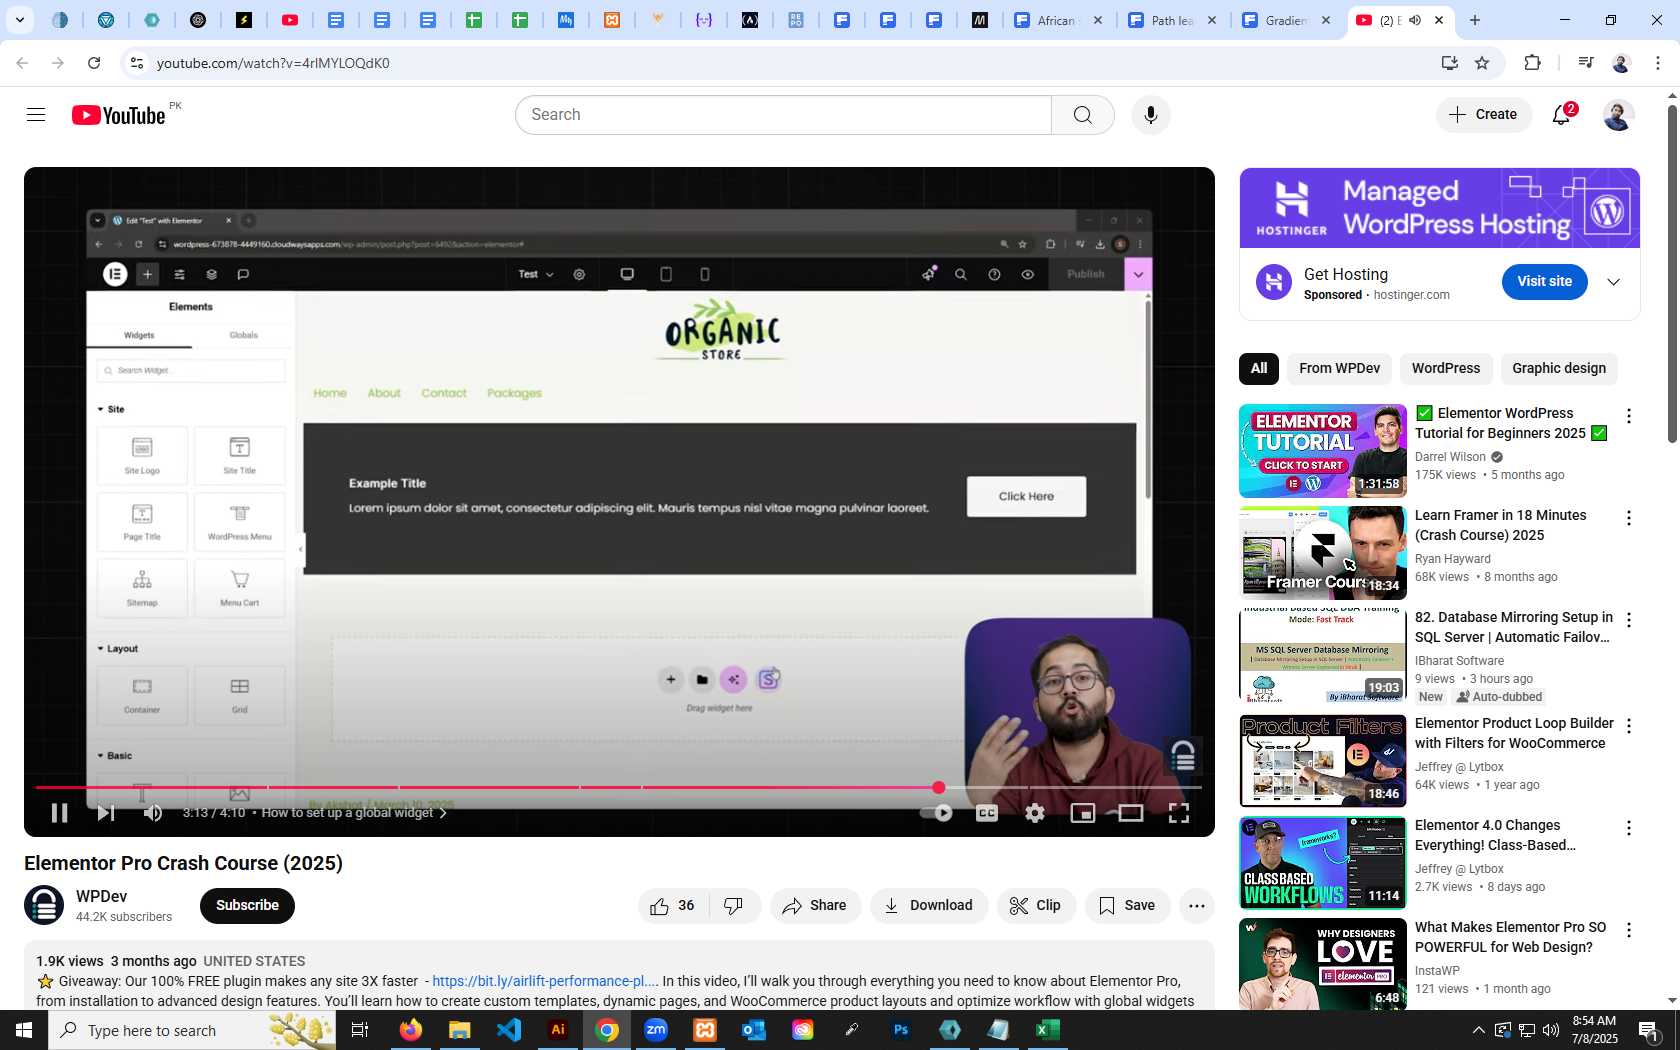Open Visual Studio Code from taskbar
The width and height of the screenshot is (1680, 1050).
(509, 1030)
